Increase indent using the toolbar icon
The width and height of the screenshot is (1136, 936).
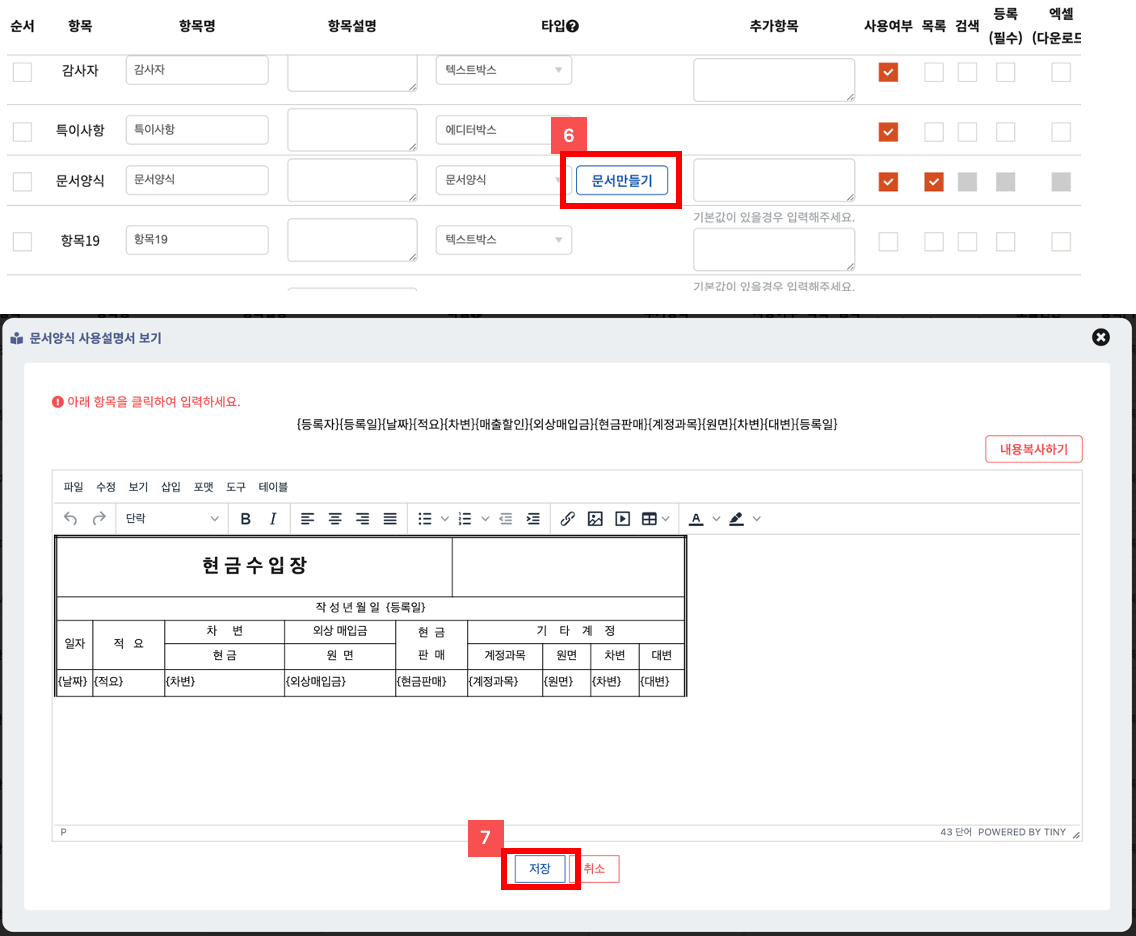coord(533,519)
